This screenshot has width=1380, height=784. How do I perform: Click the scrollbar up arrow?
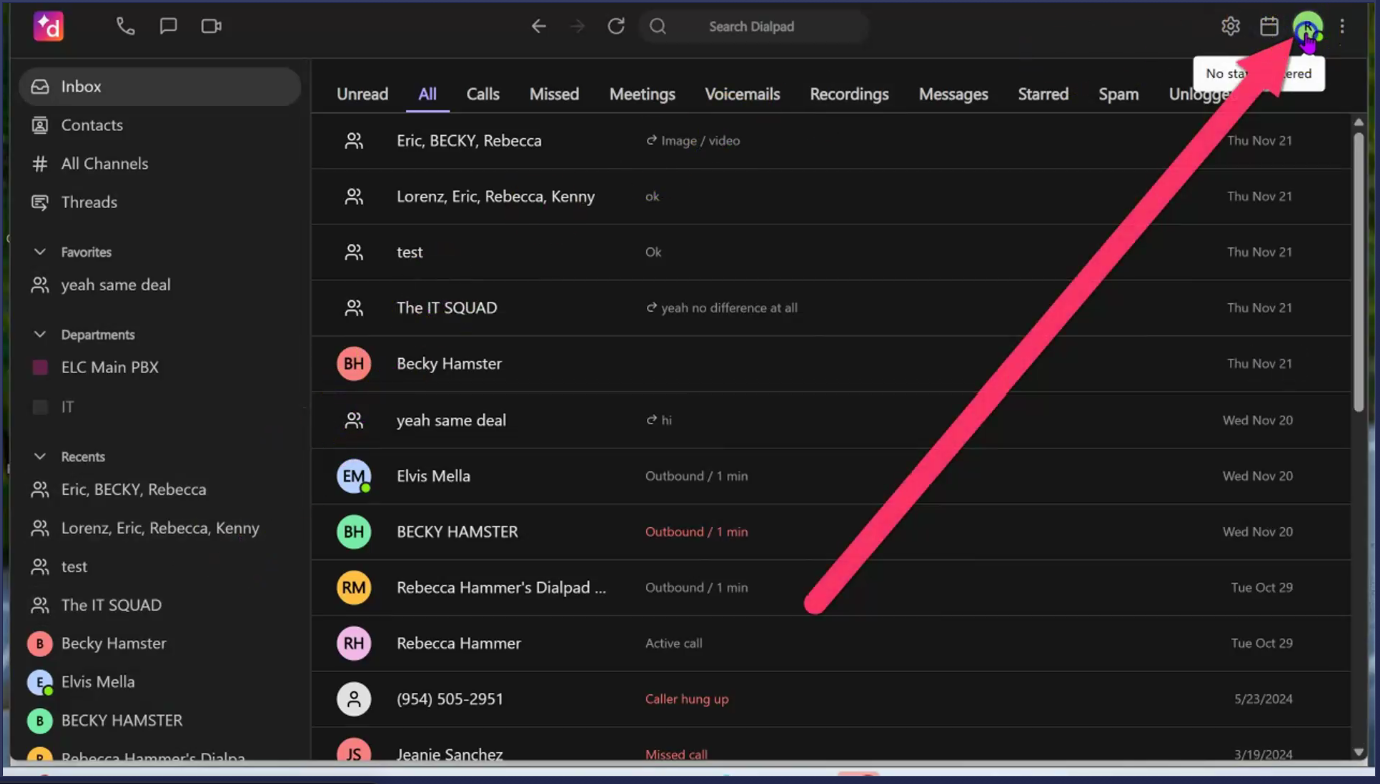pos(1358,122)
